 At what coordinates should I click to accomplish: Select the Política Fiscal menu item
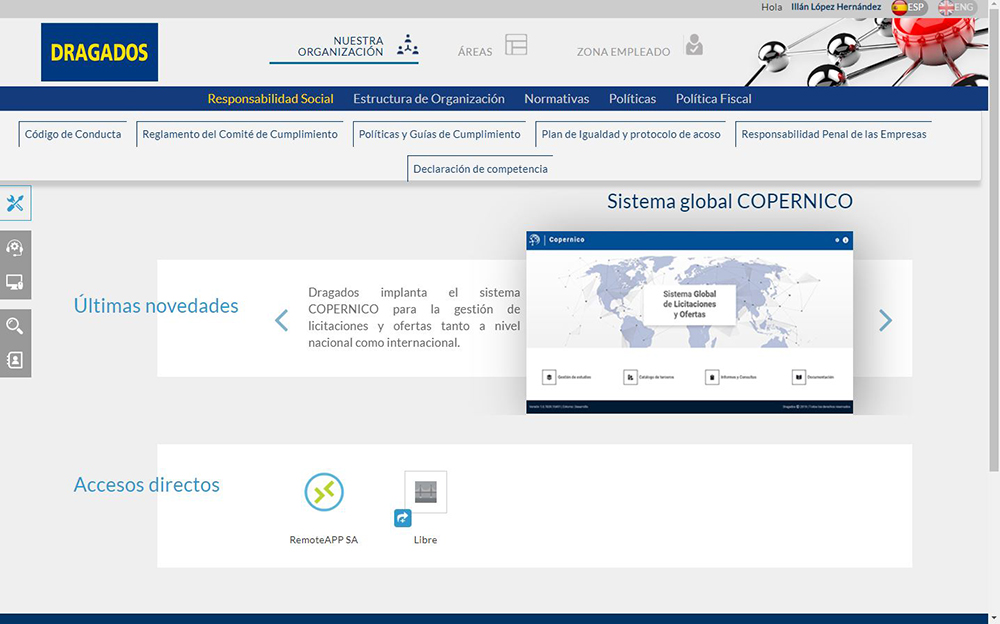click(x=713, y=99)
